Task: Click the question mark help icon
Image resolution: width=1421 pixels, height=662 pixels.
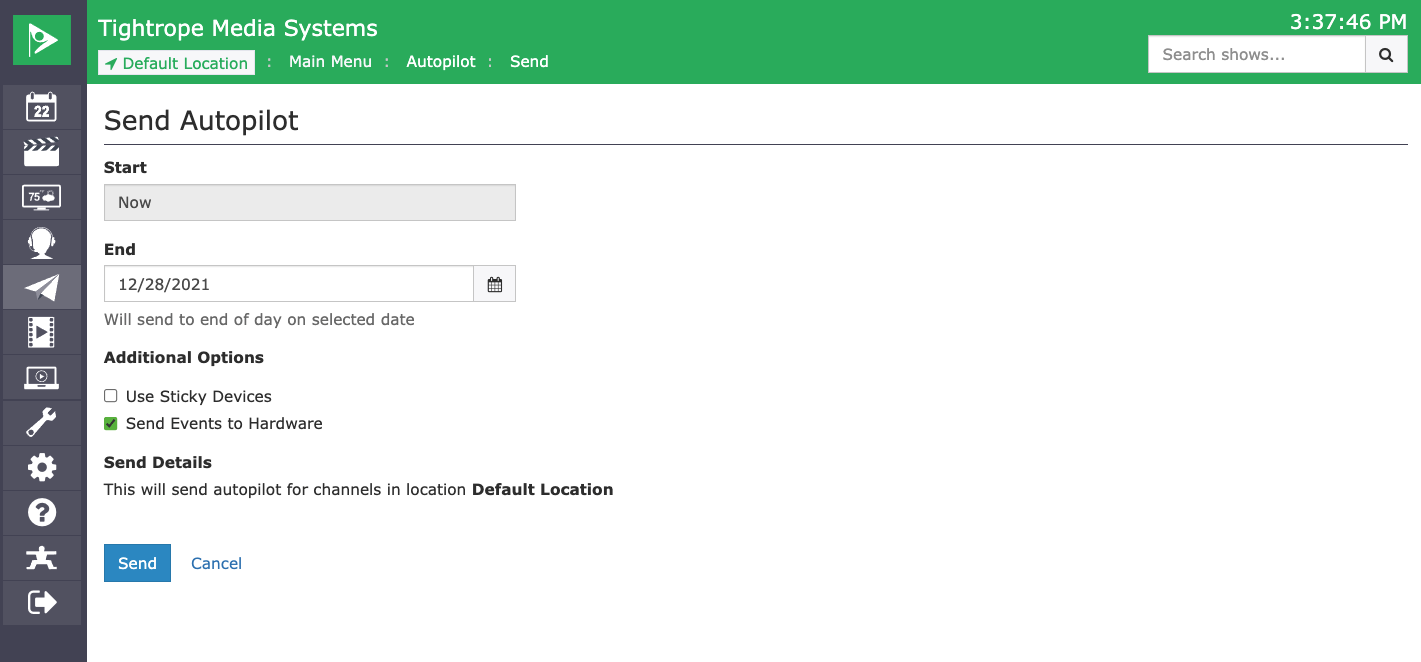Action: click(42, 512)
